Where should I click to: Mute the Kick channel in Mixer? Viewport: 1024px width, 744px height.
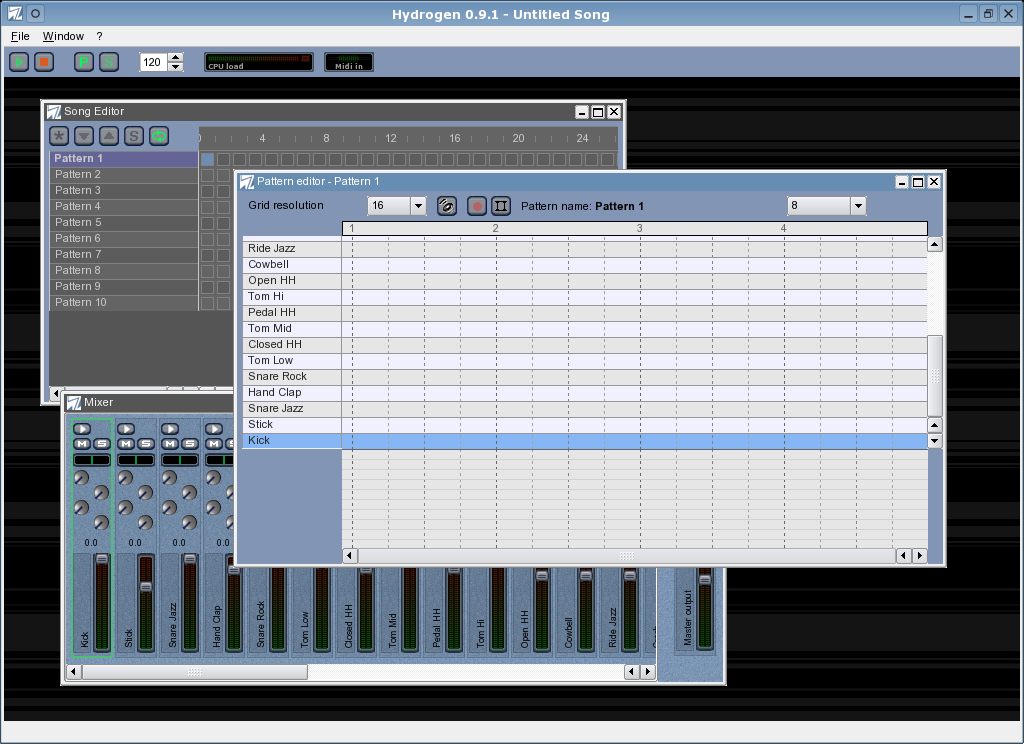(x=81, y=444)
